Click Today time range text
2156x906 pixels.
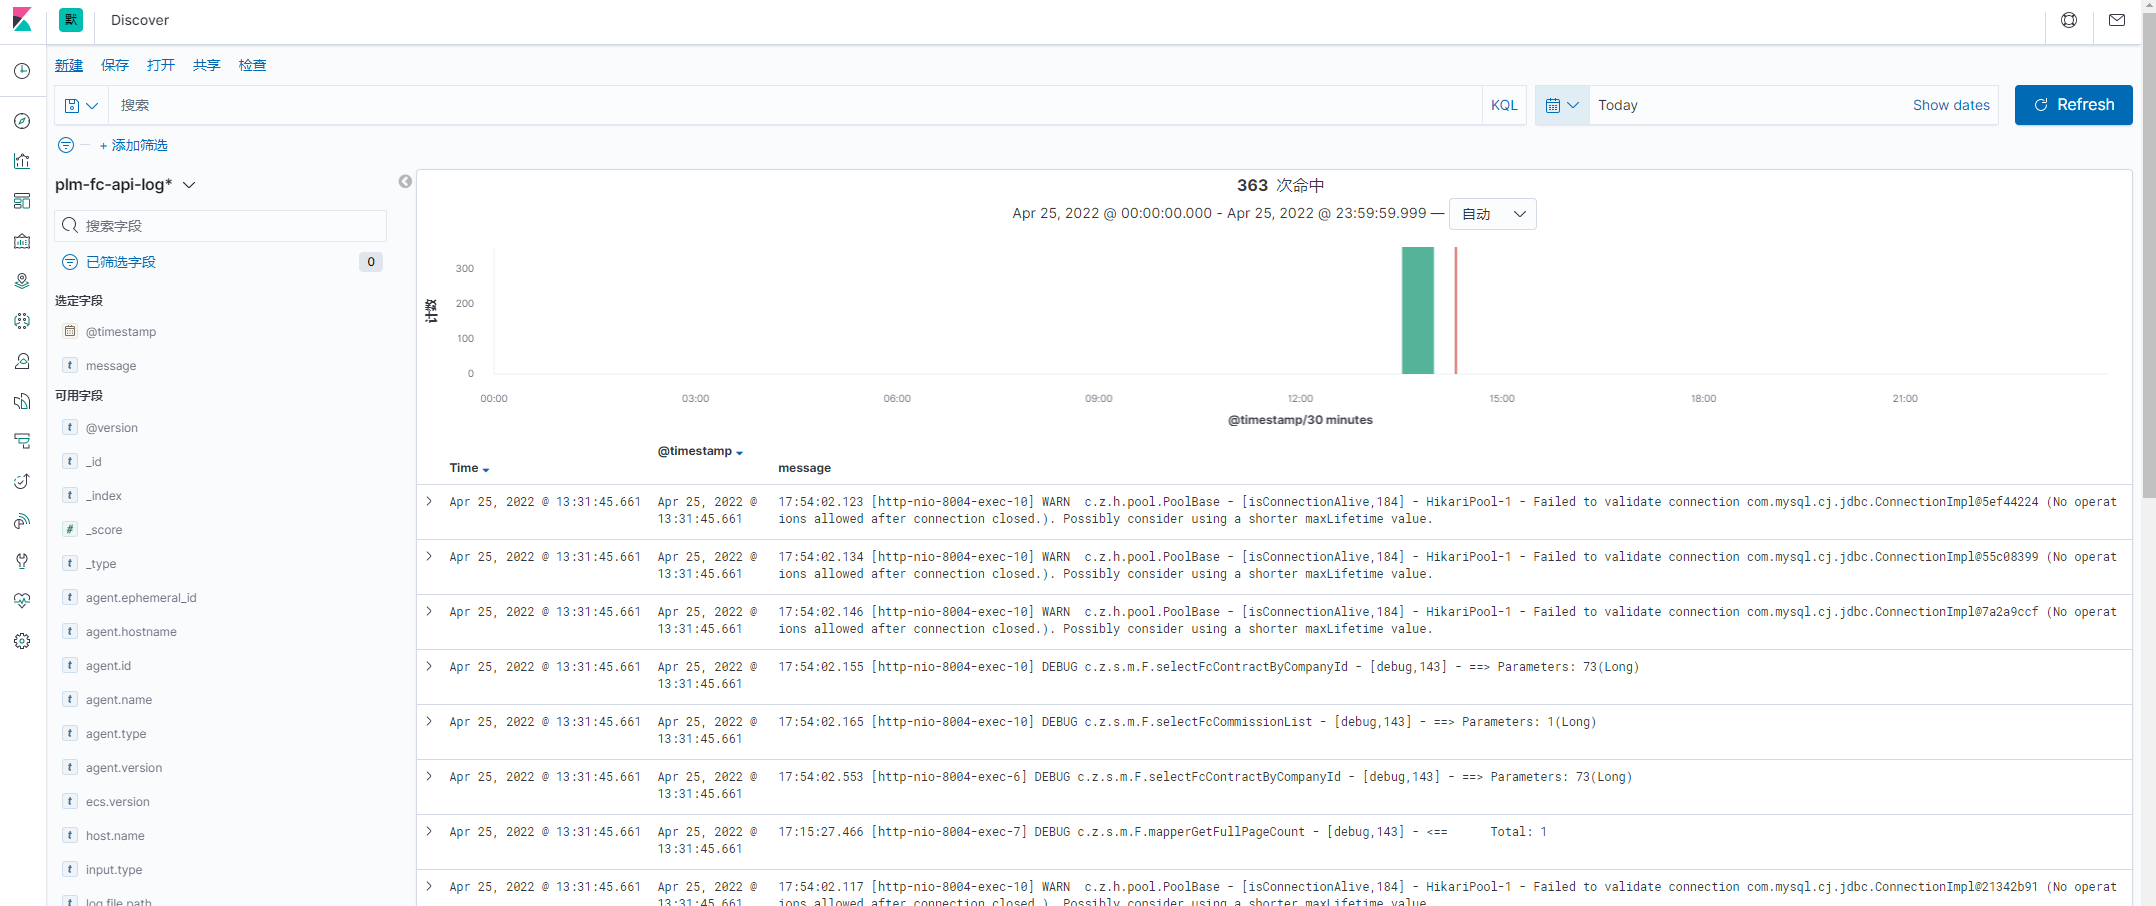(1618, 105)
